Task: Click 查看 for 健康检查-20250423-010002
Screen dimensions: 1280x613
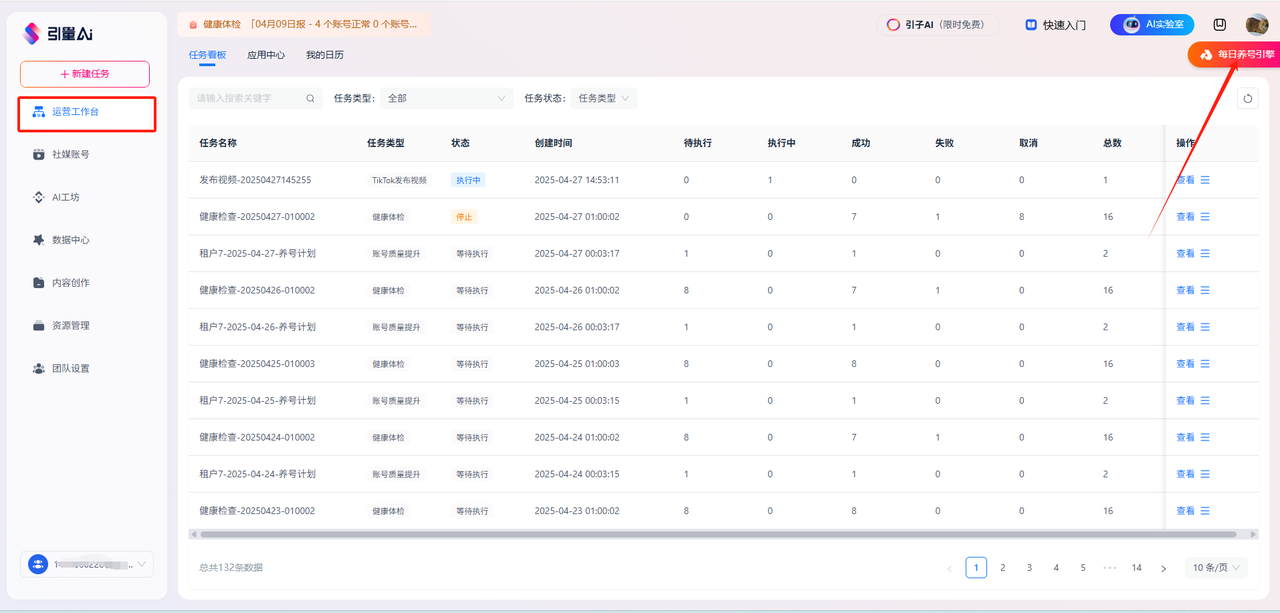Action: 1185,511
